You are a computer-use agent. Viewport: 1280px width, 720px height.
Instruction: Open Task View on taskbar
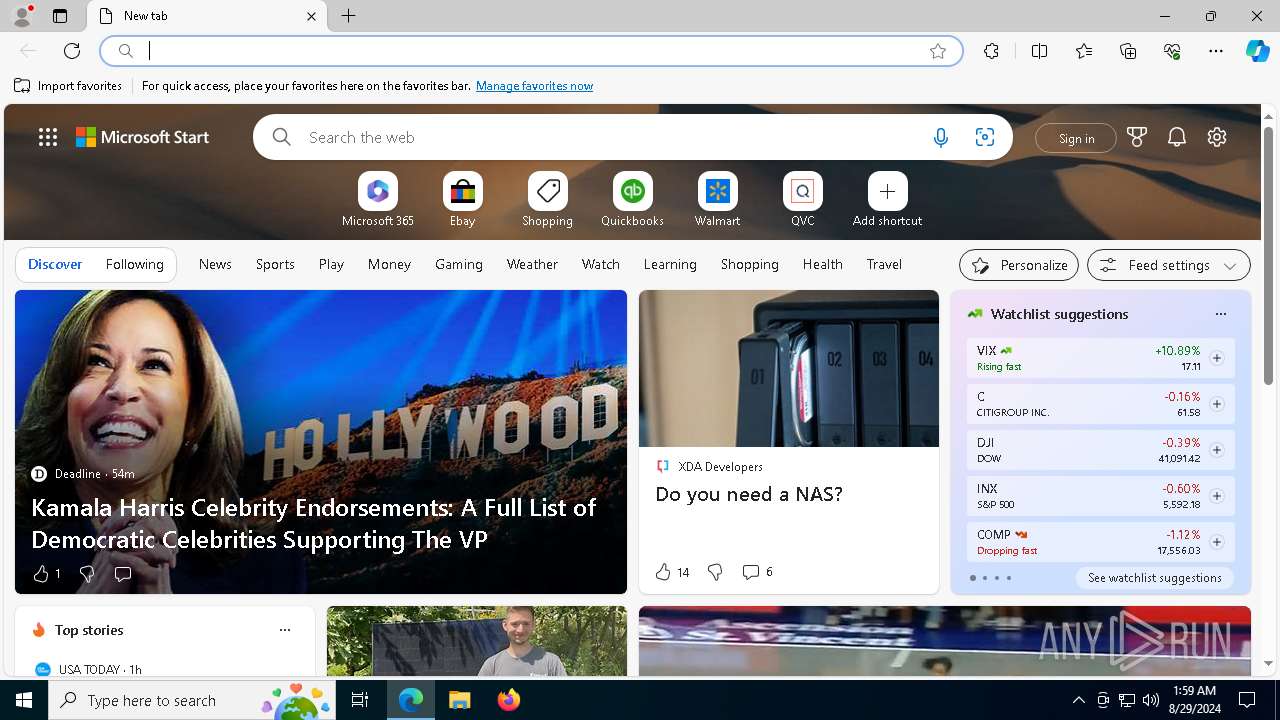(360, 700)
